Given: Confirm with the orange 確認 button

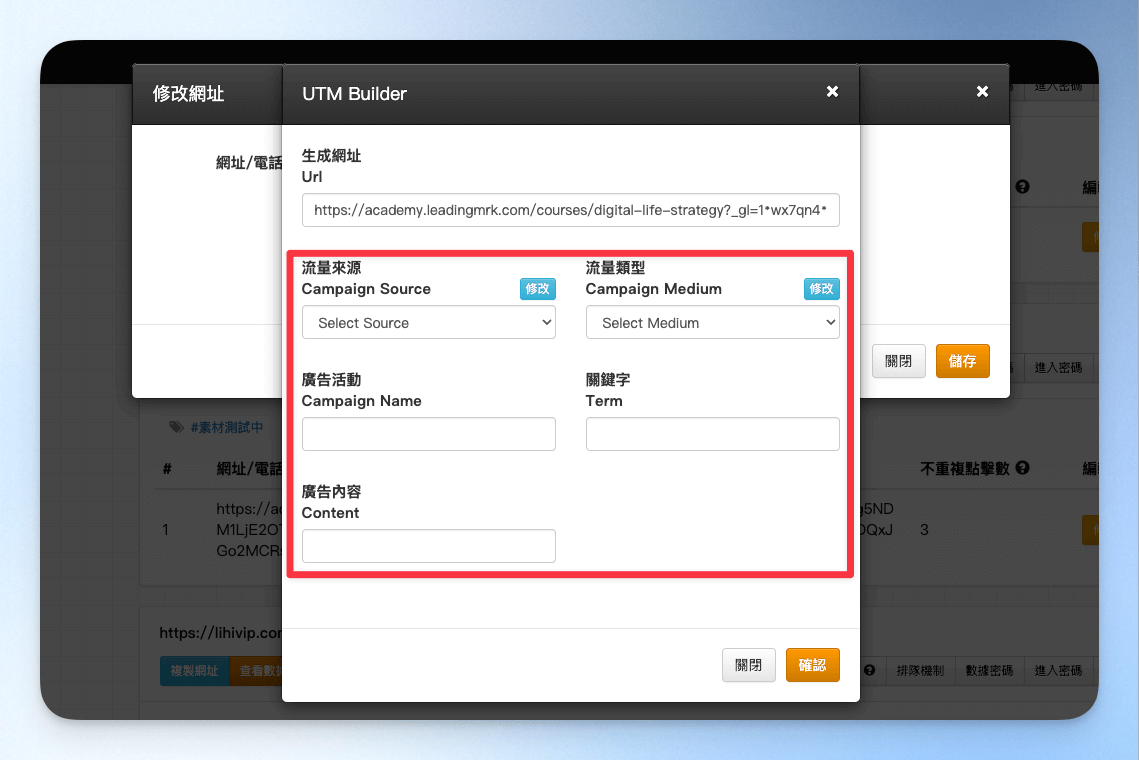Looking at the screenshot, I should coord(812,665).
